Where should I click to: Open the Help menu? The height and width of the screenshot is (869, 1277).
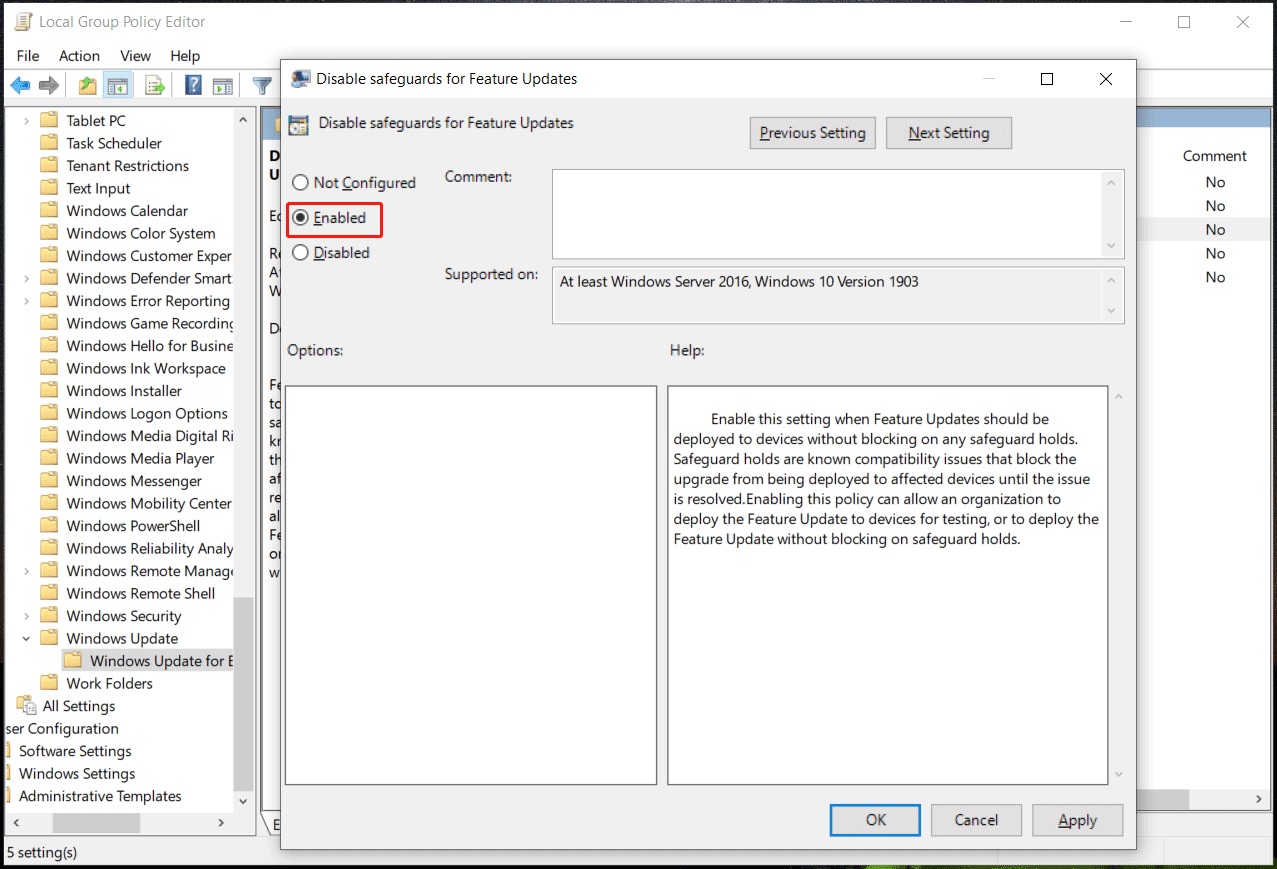coord(185,56)
